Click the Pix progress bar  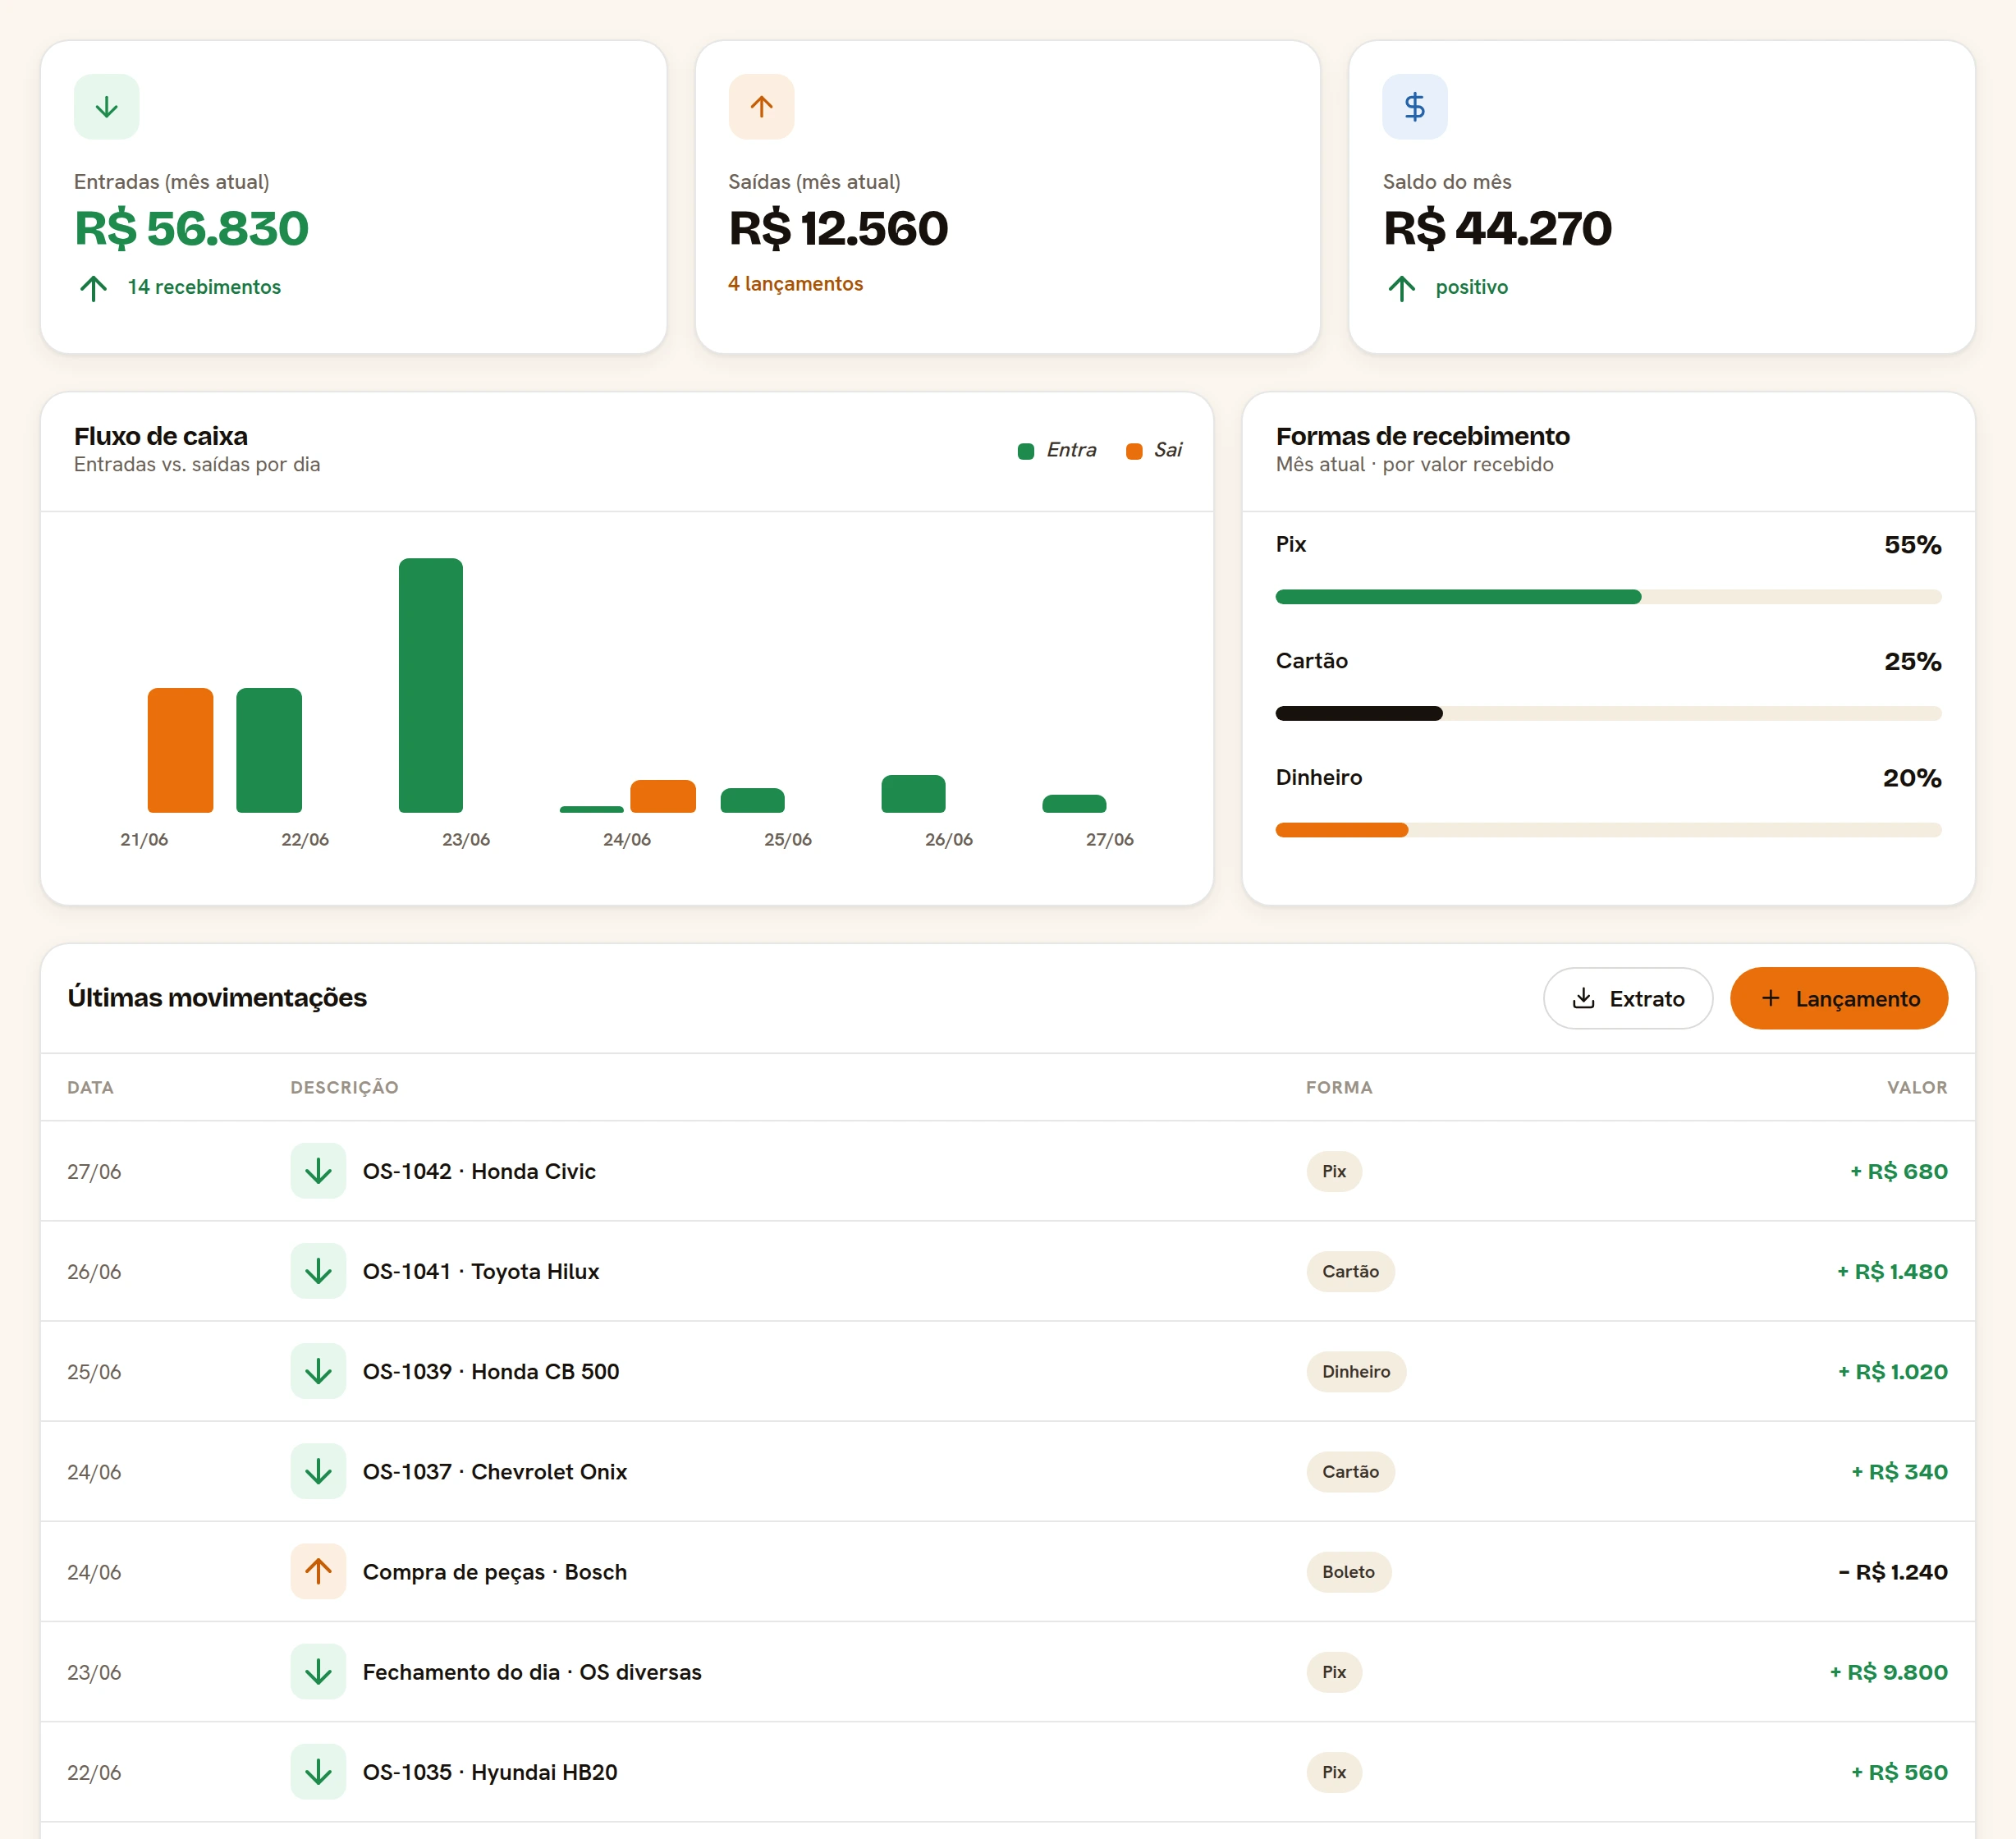[x=1608, y=597]
